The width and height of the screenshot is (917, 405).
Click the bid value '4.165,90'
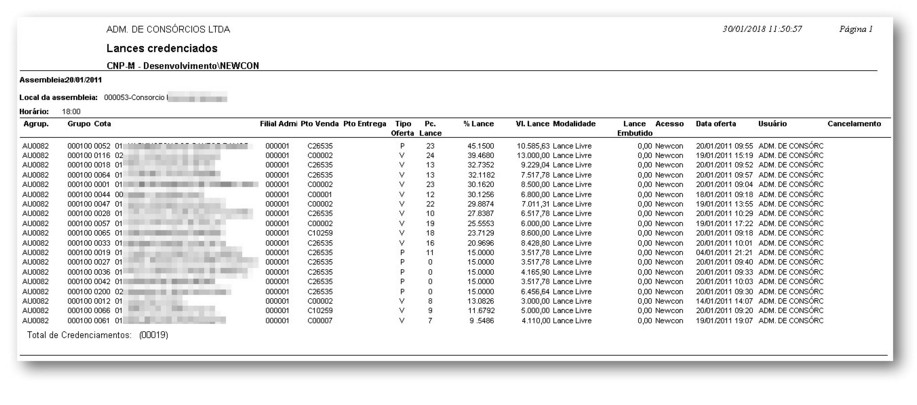tap(535, 272)
